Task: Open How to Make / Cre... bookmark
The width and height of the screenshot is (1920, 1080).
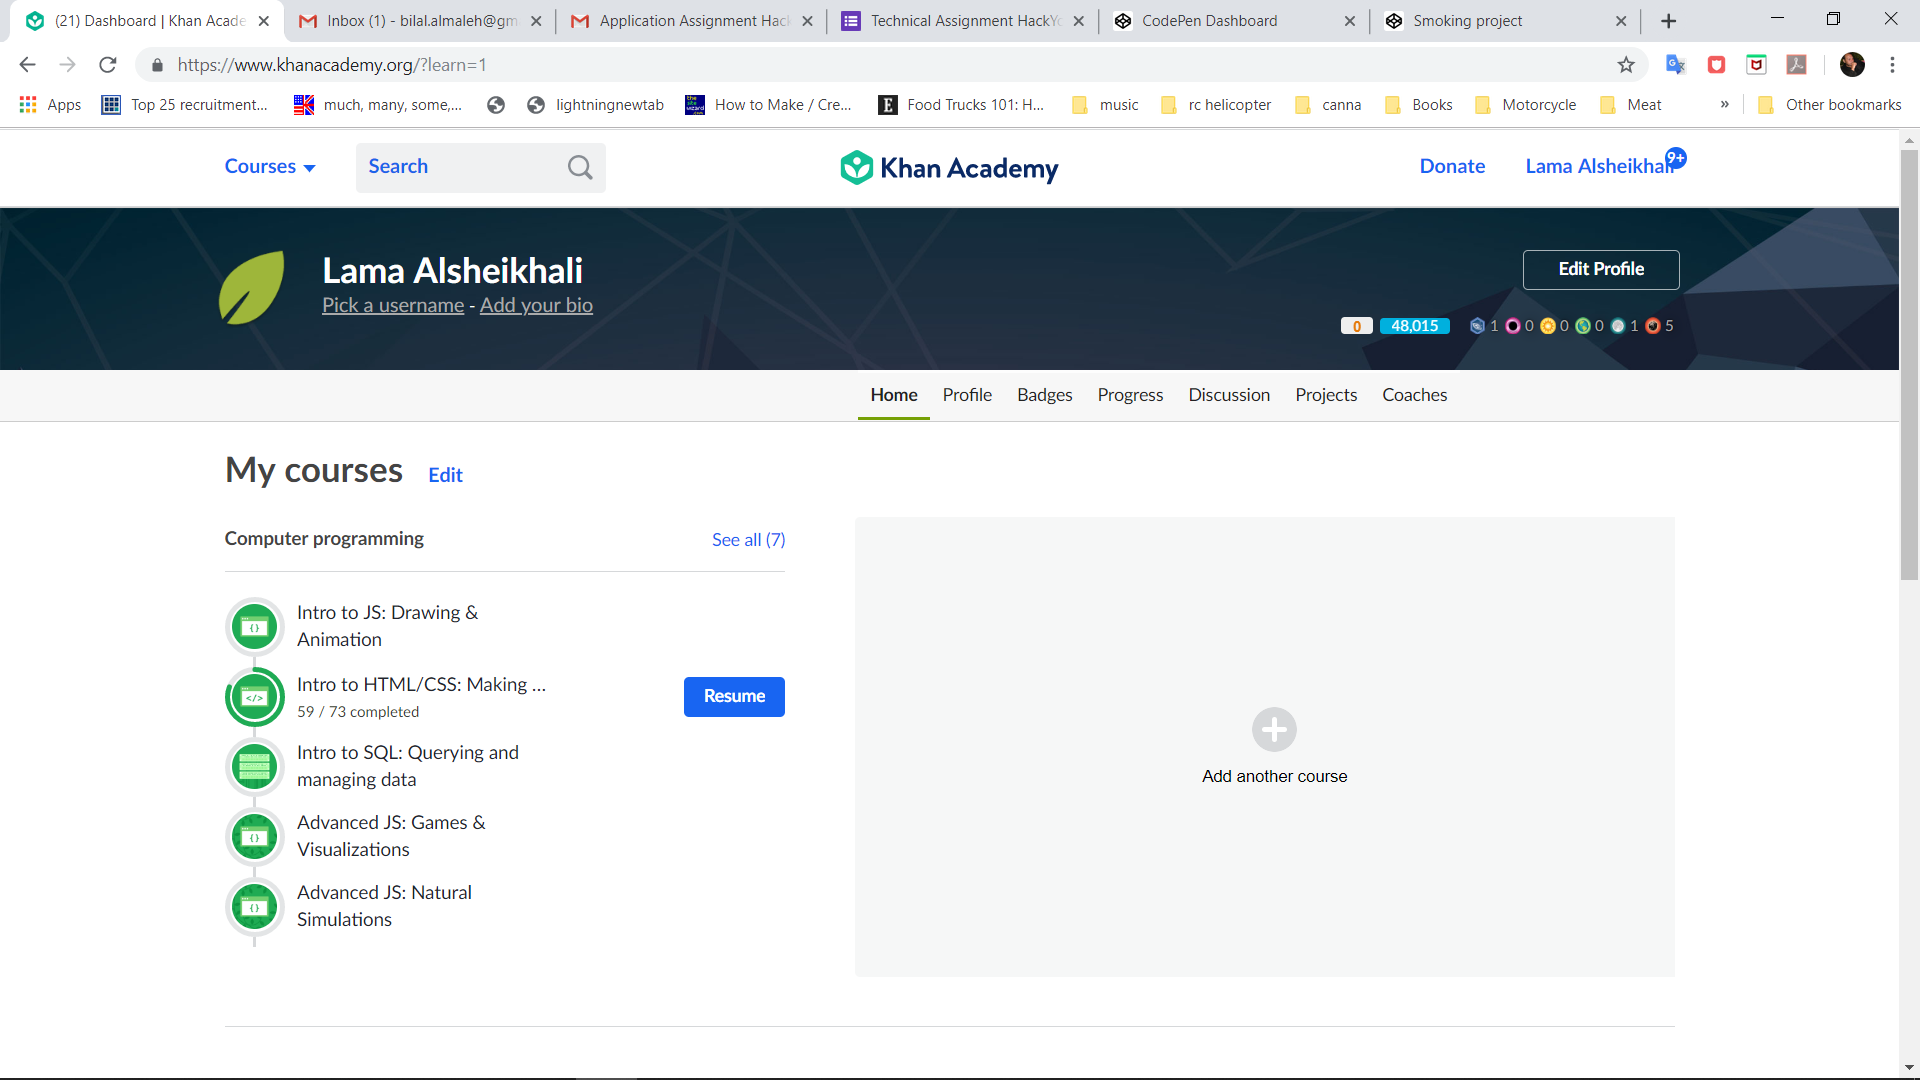Action: (x=769, y=105)
